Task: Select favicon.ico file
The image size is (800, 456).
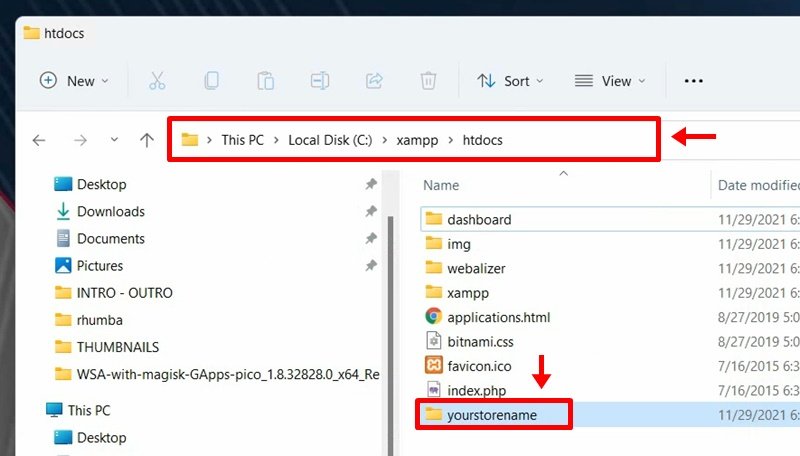Action: coord(479,366)
